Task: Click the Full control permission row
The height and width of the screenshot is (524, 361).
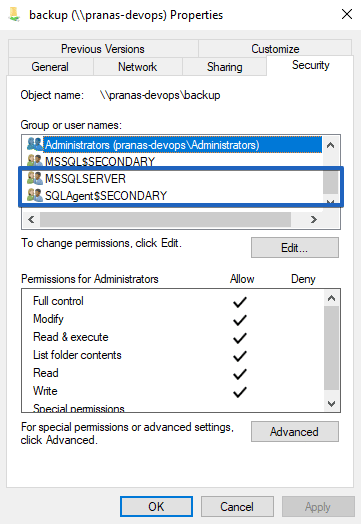Action: pos(173,301)
